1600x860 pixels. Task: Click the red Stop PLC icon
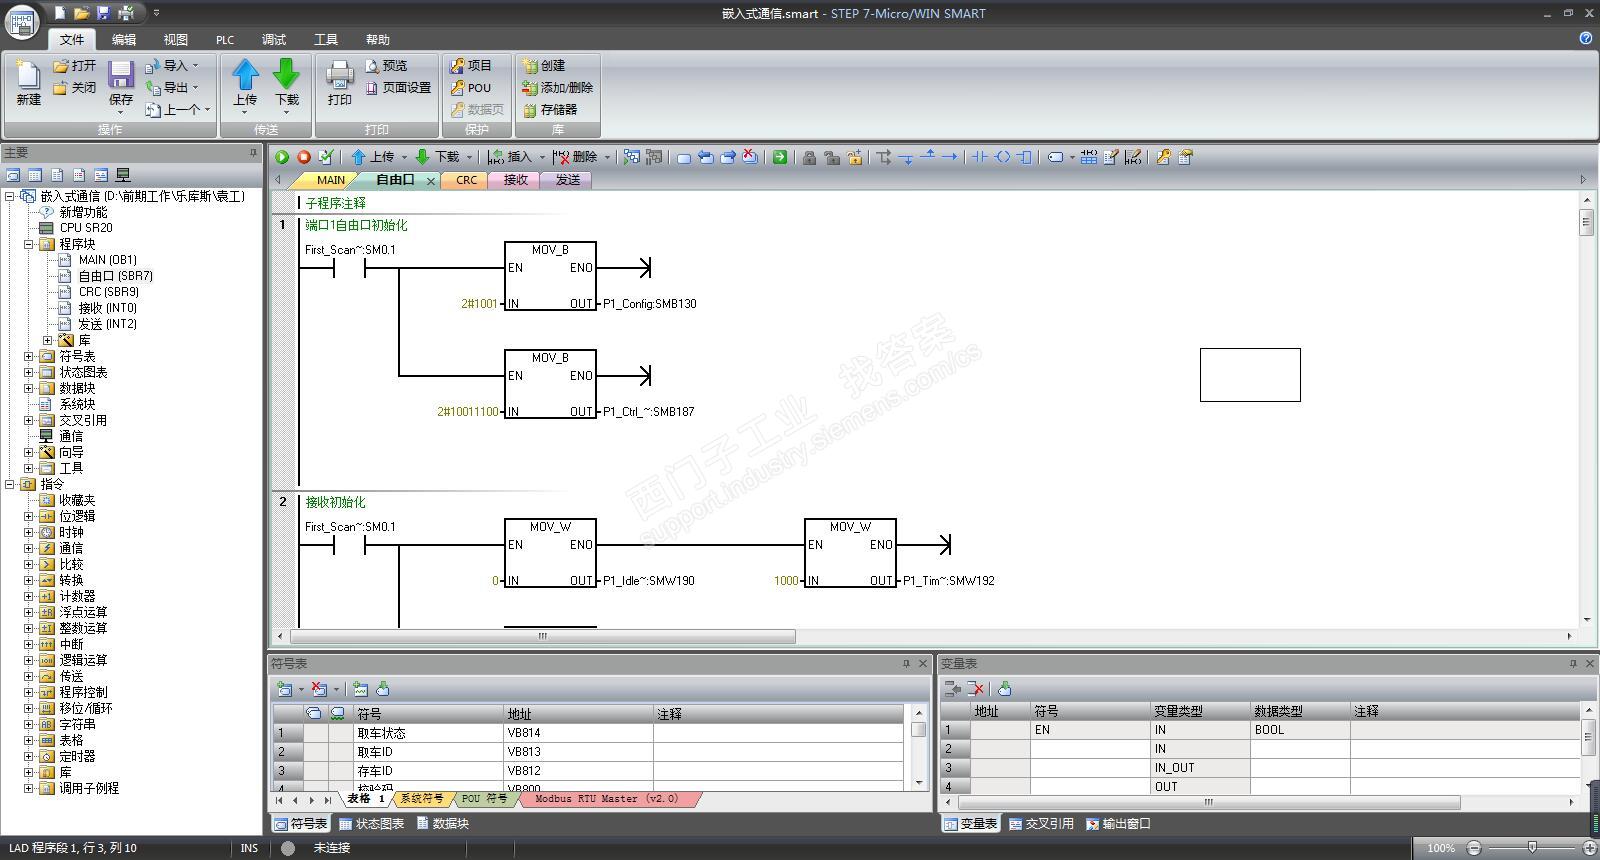pos(304,157)
